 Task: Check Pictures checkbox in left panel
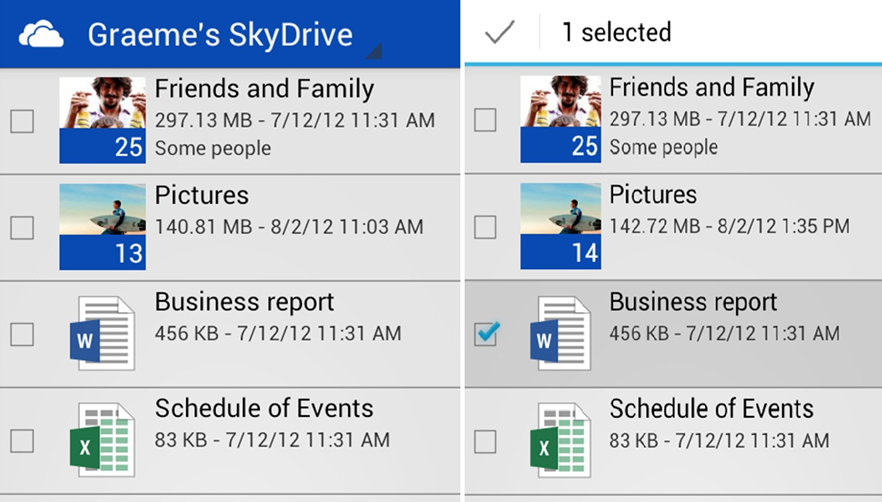[22, 227]
